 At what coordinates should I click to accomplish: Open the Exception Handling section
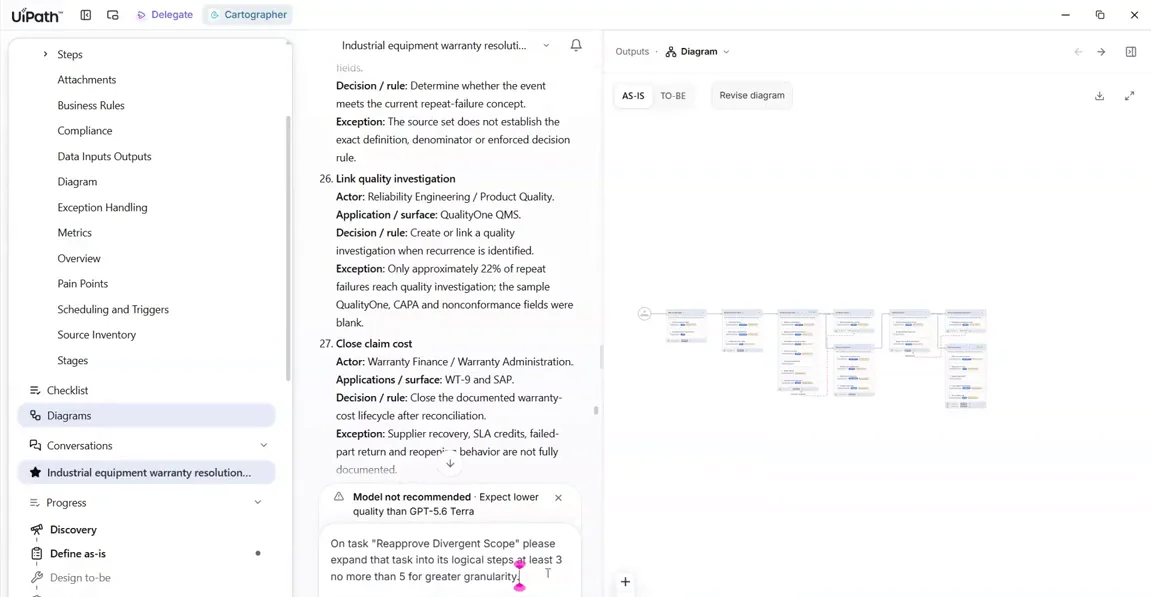(x=102, y=207)
